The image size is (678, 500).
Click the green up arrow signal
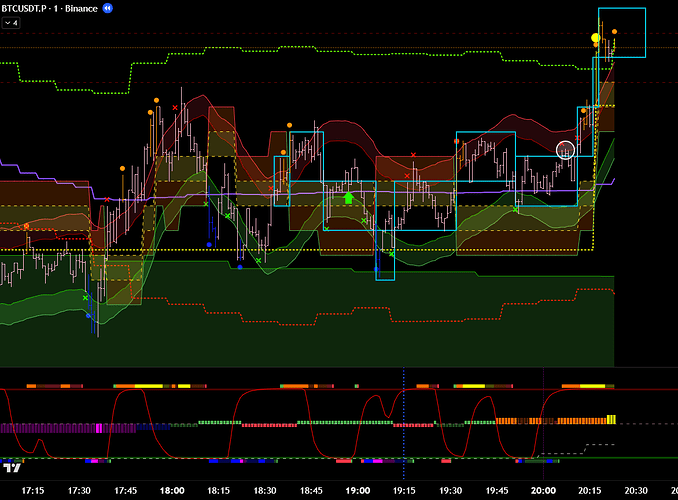click(x=348, y=198)
